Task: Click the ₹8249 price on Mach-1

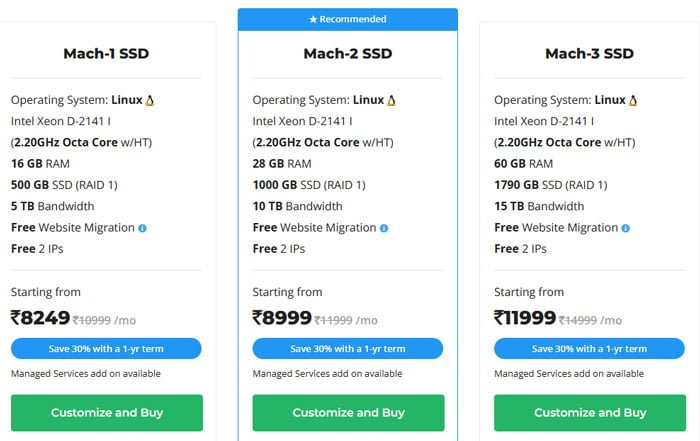Action: tap(41, 318)
